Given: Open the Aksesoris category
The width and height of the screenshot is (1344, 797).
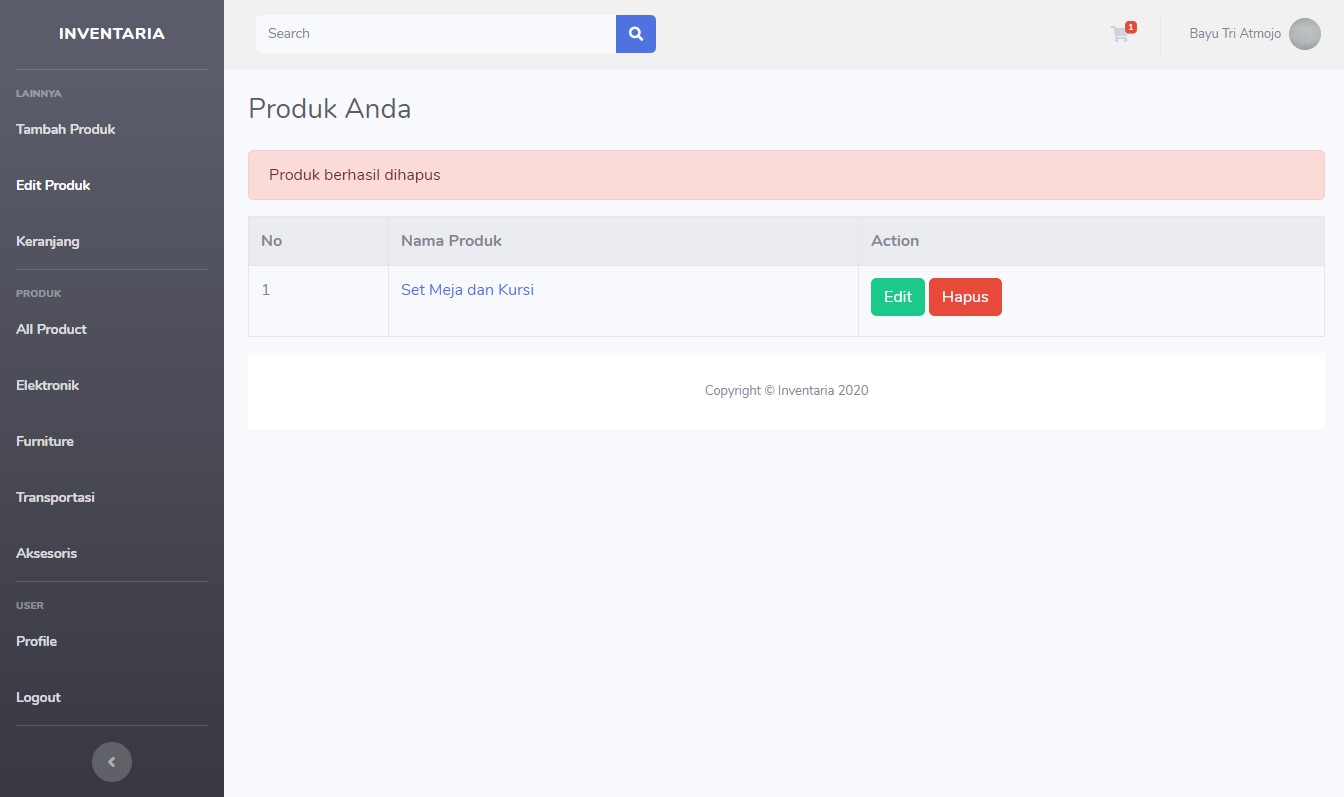Looking at the screenshot, I should click(46, 553).
